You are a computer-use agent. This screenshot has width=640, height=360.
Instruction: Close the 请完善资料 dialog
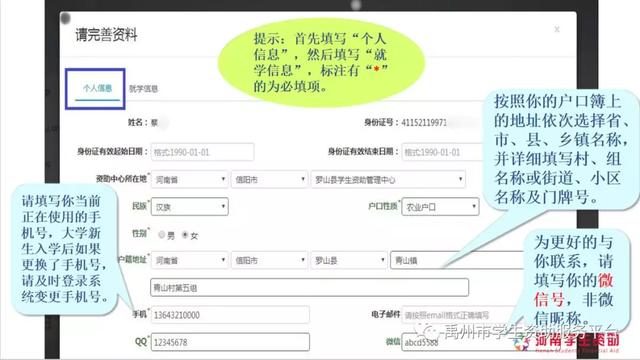click(557, 29)
